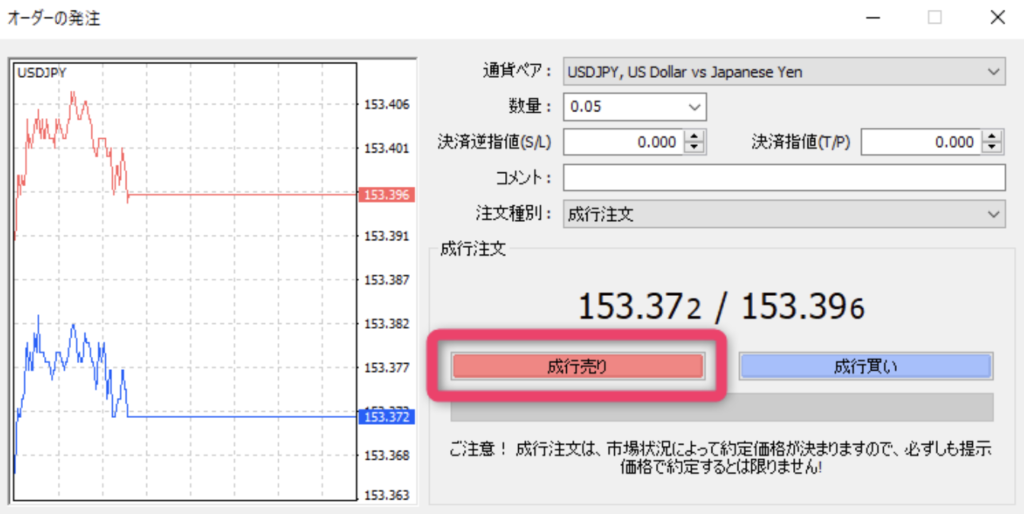Focus the コメント text field
The image size is (1024, 514).
[x=783, y=178]
